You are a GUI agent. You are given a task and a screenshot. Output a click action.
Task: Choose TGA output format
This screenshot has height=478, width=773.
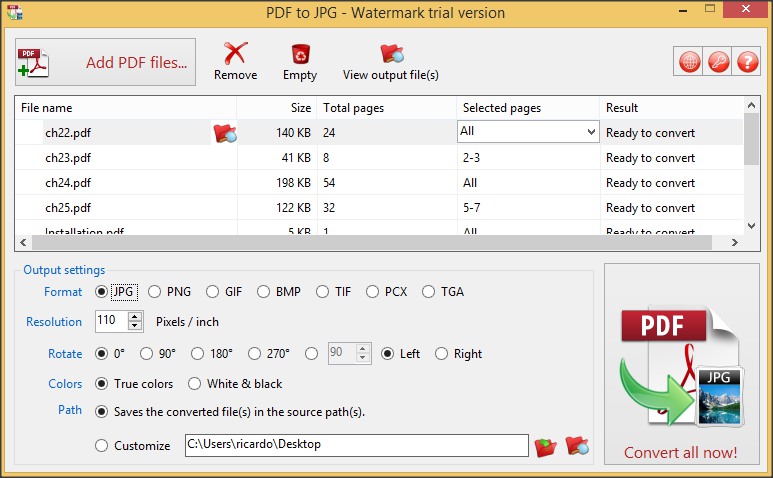428,292
